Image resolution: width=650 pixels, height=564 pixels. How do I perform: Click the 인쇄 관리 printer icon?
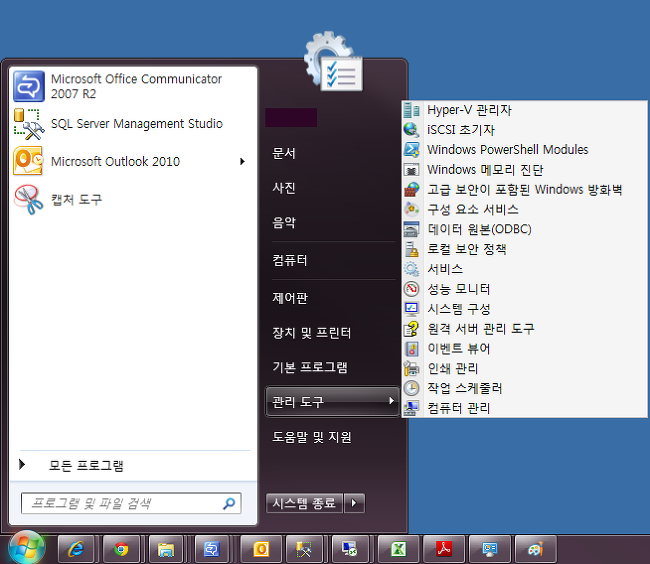(412, 368)
